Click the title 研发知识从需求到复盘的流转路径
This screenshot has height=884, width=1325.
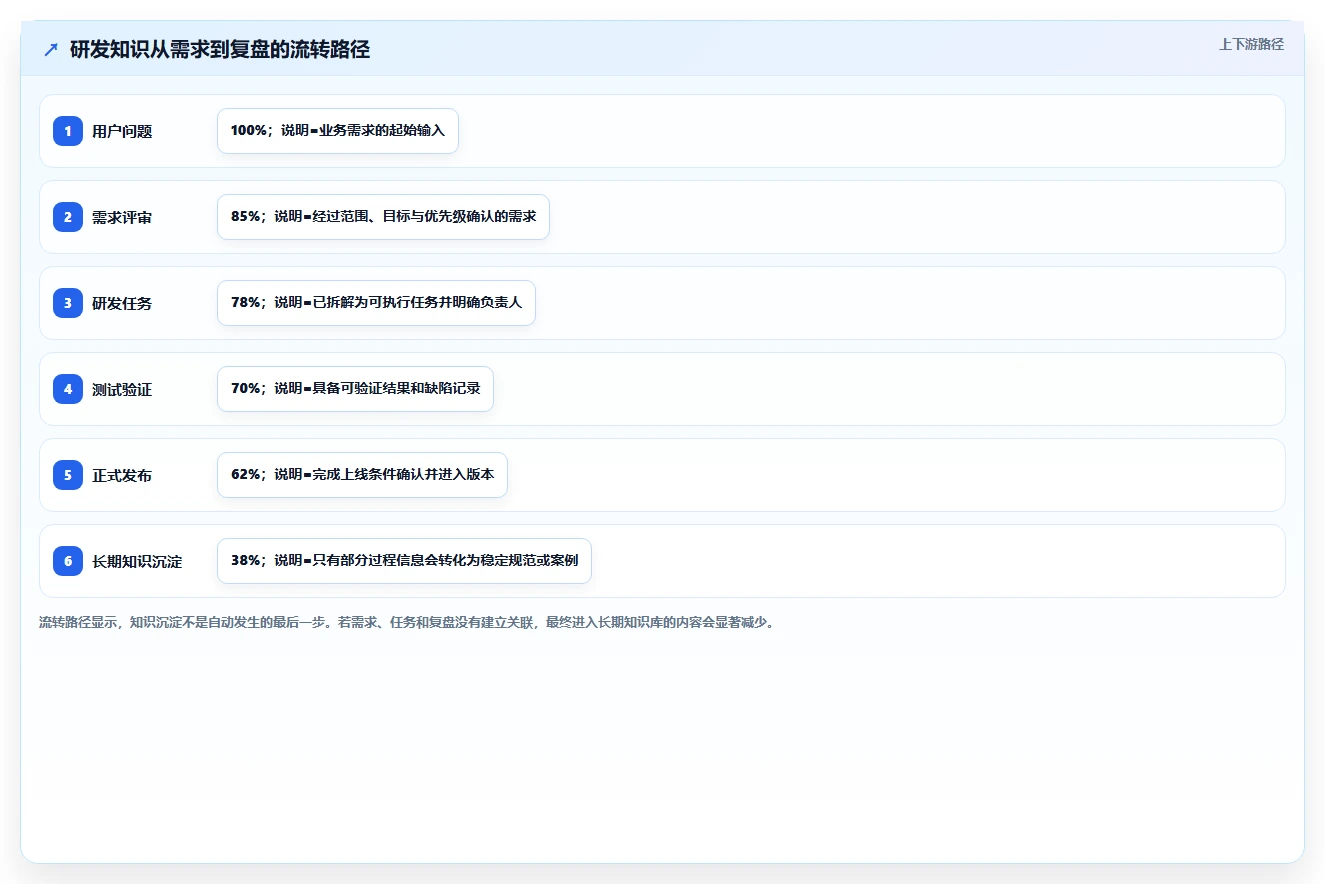tap(220, 50)
